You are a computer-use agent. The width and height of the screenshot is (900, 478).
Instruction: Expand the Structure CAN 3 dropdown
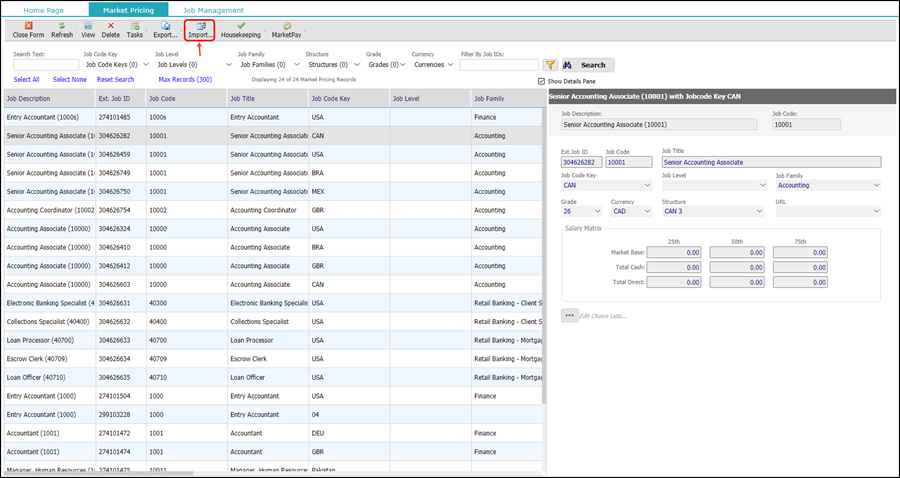(x=713, y=211)
